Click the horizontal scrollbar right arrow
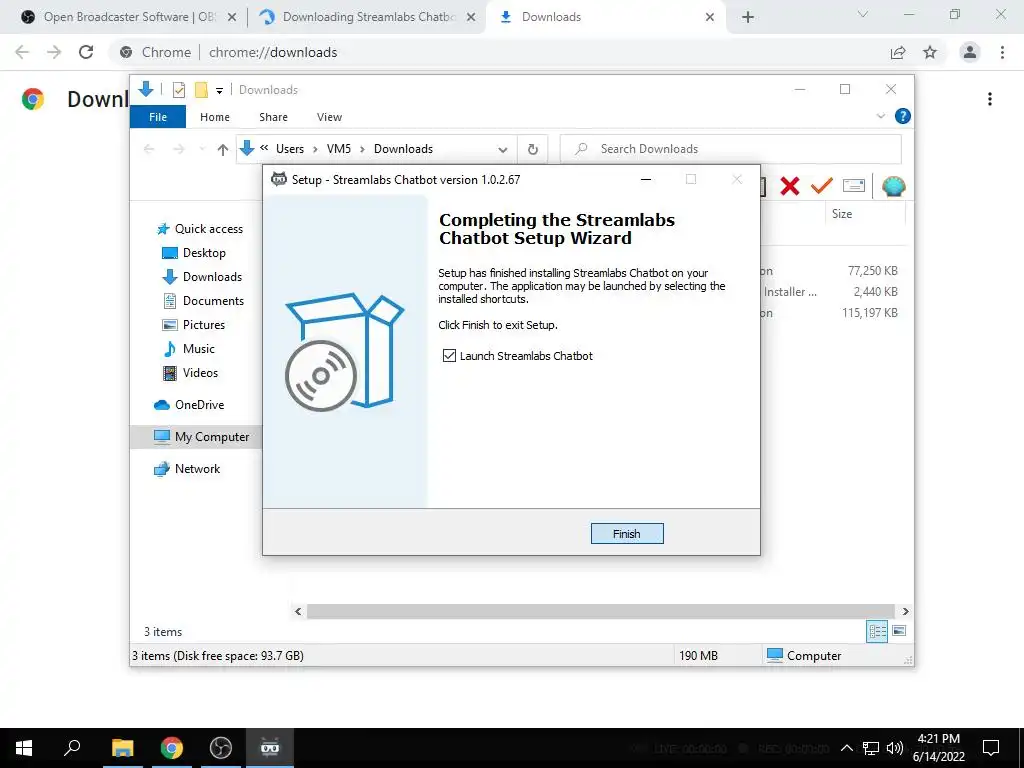The width and height of the screenshot is (1024, 768). click(x=905, y=611)
